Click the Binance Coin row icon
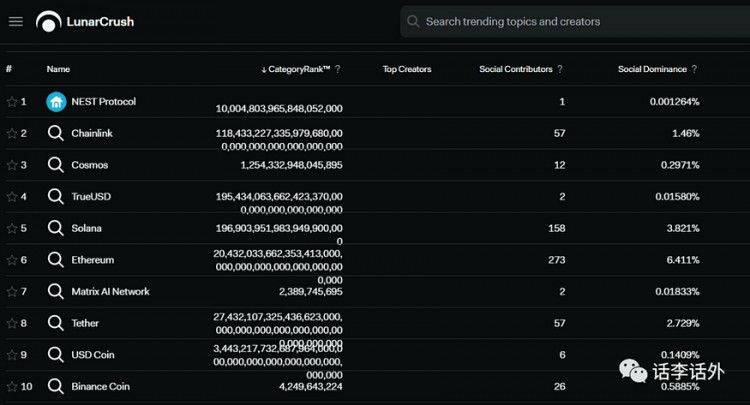This screenshot has height=405, width=750. tap(55, 386)
